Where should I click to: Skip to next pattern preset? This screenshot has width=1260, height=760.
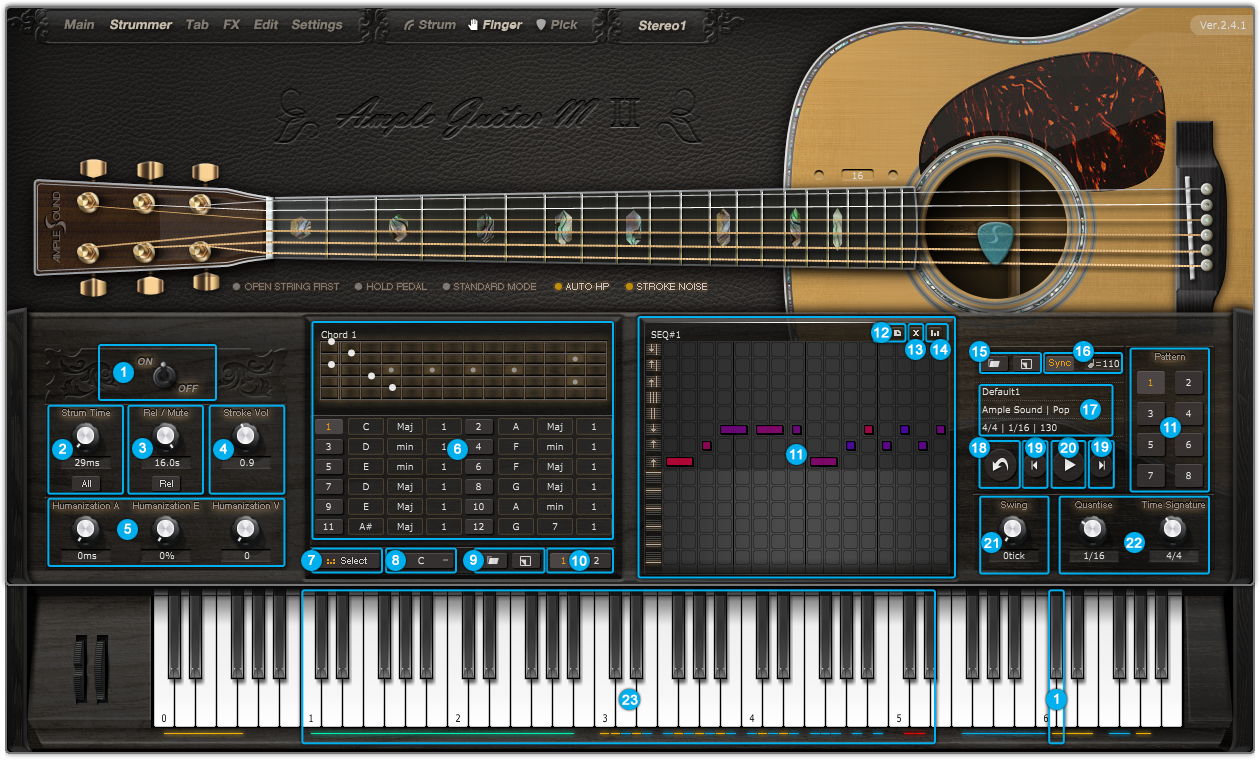pos(1101,466)
